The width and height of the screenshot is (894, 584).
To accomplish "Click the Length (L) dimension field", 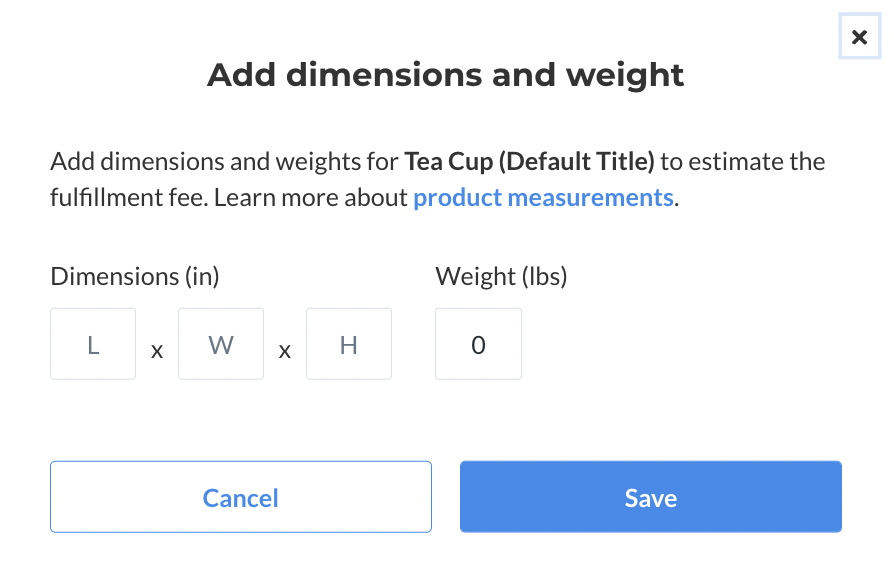I will pyautogui.click(x=93, y=344).
